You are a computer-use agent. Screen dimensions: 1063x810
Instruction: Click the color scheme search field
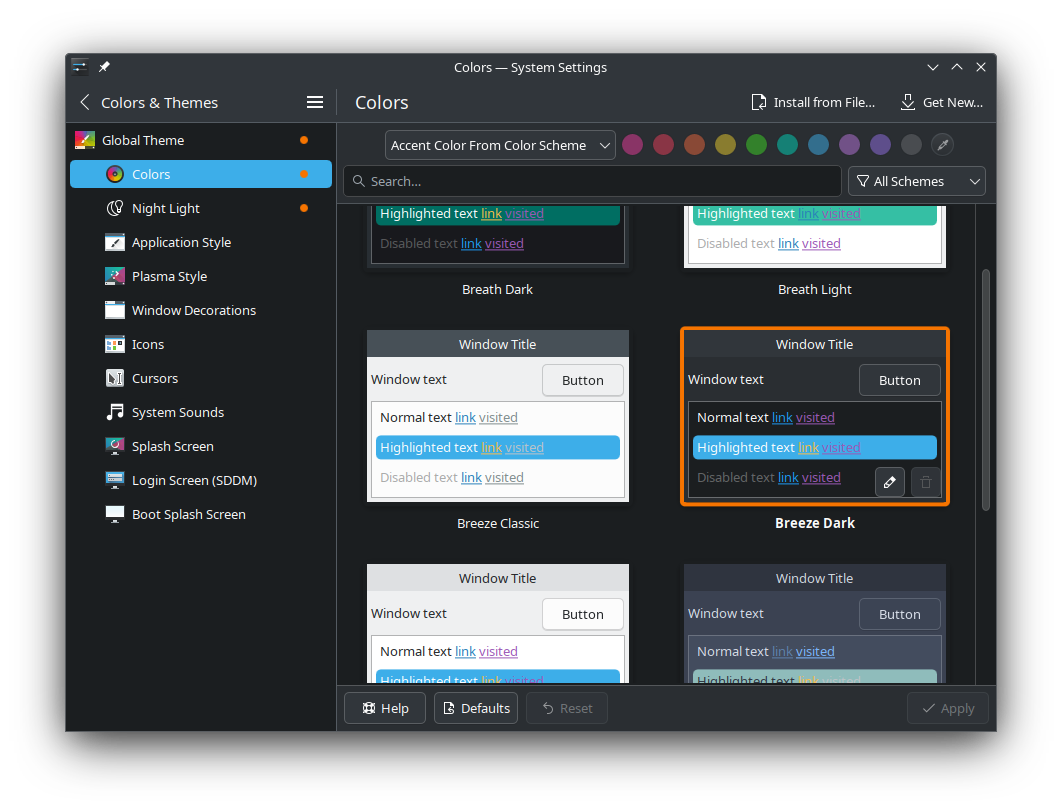pyautogui.click(x=592, y=181)
